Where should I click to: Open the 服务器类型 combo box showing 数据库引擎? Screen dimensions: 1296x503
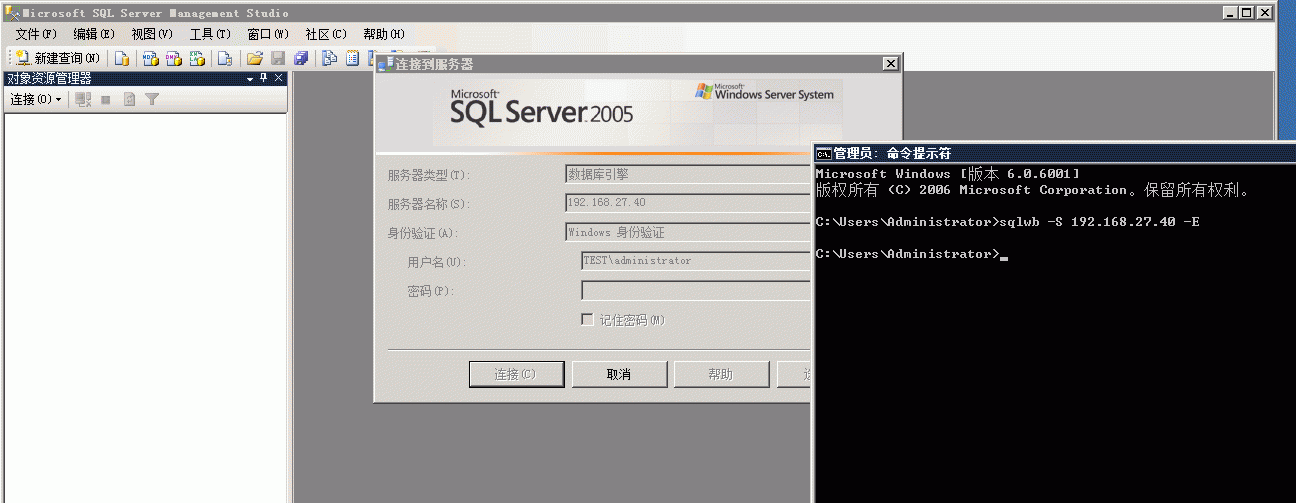688,174
